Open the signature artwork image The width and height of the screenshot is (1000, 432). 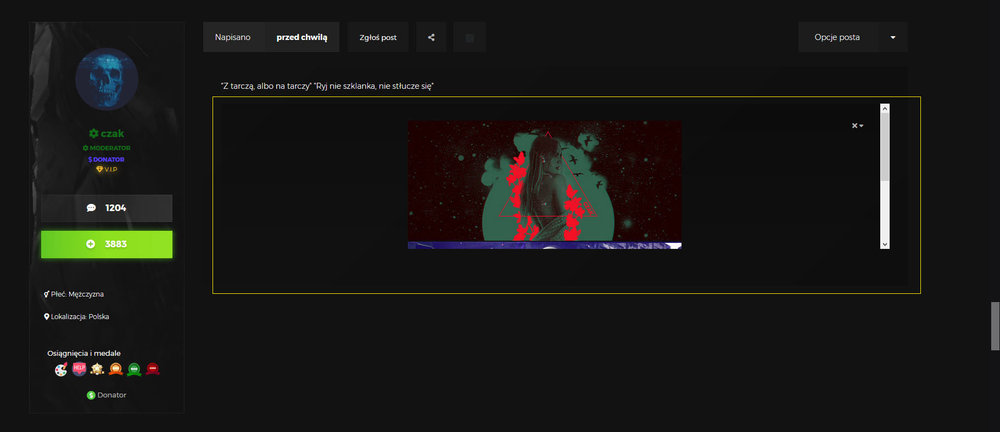tap(545, 184)
